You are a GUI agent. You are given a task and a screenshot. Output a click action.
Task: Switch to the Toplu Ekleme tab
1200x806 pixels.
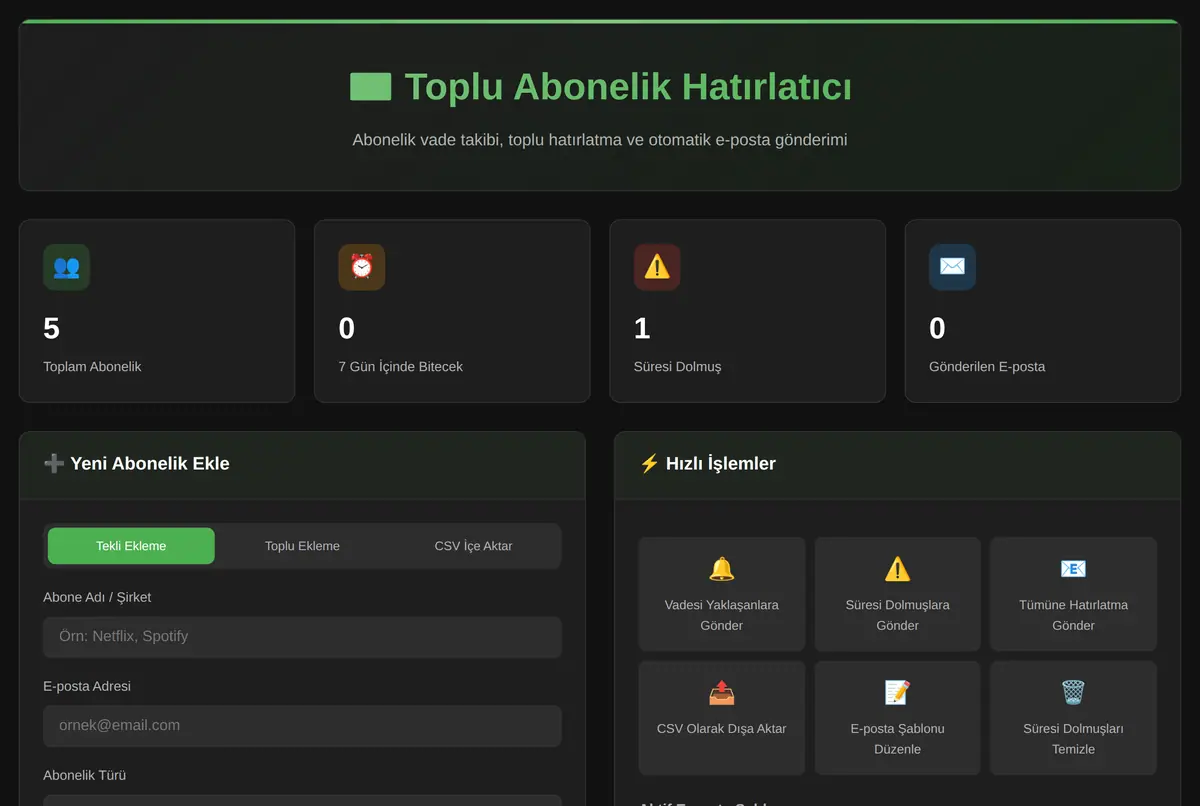[x=302, y=546]
